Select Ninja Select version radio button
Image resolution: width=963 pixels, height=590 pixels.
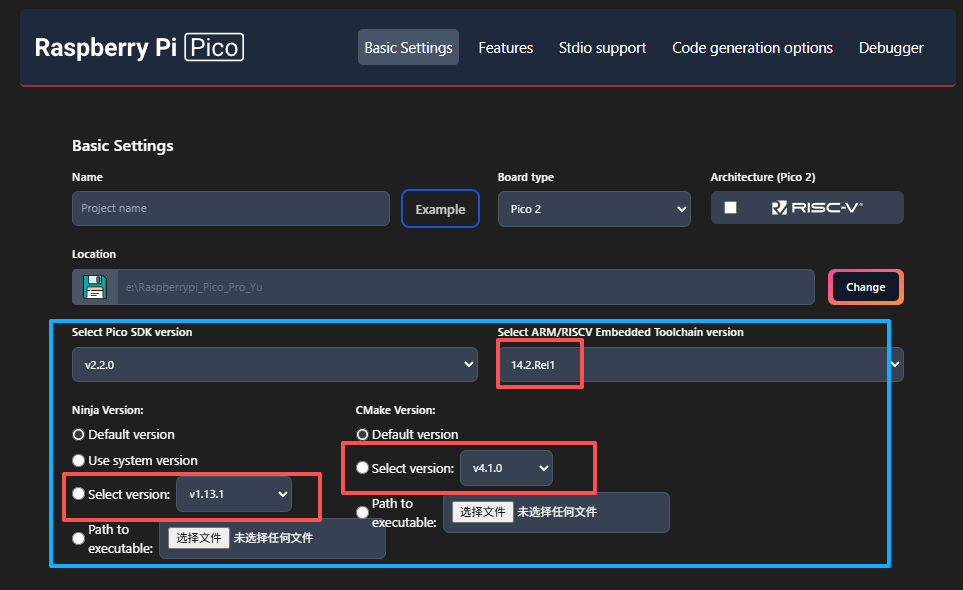click(x=78, y=494)
